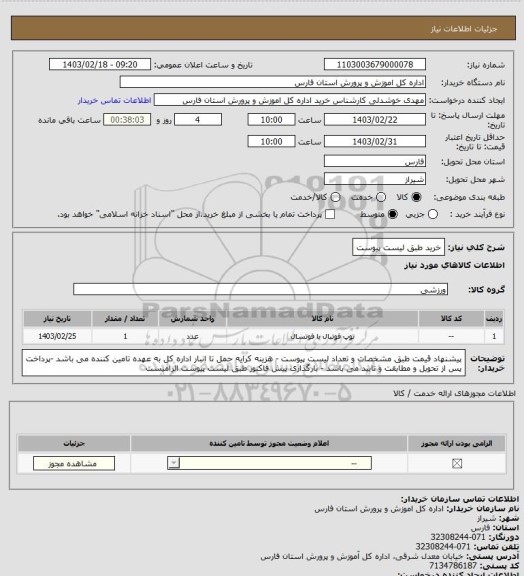Click the buyer organization name field
Viewport: 524px width, 576px height.
(273, 82)
